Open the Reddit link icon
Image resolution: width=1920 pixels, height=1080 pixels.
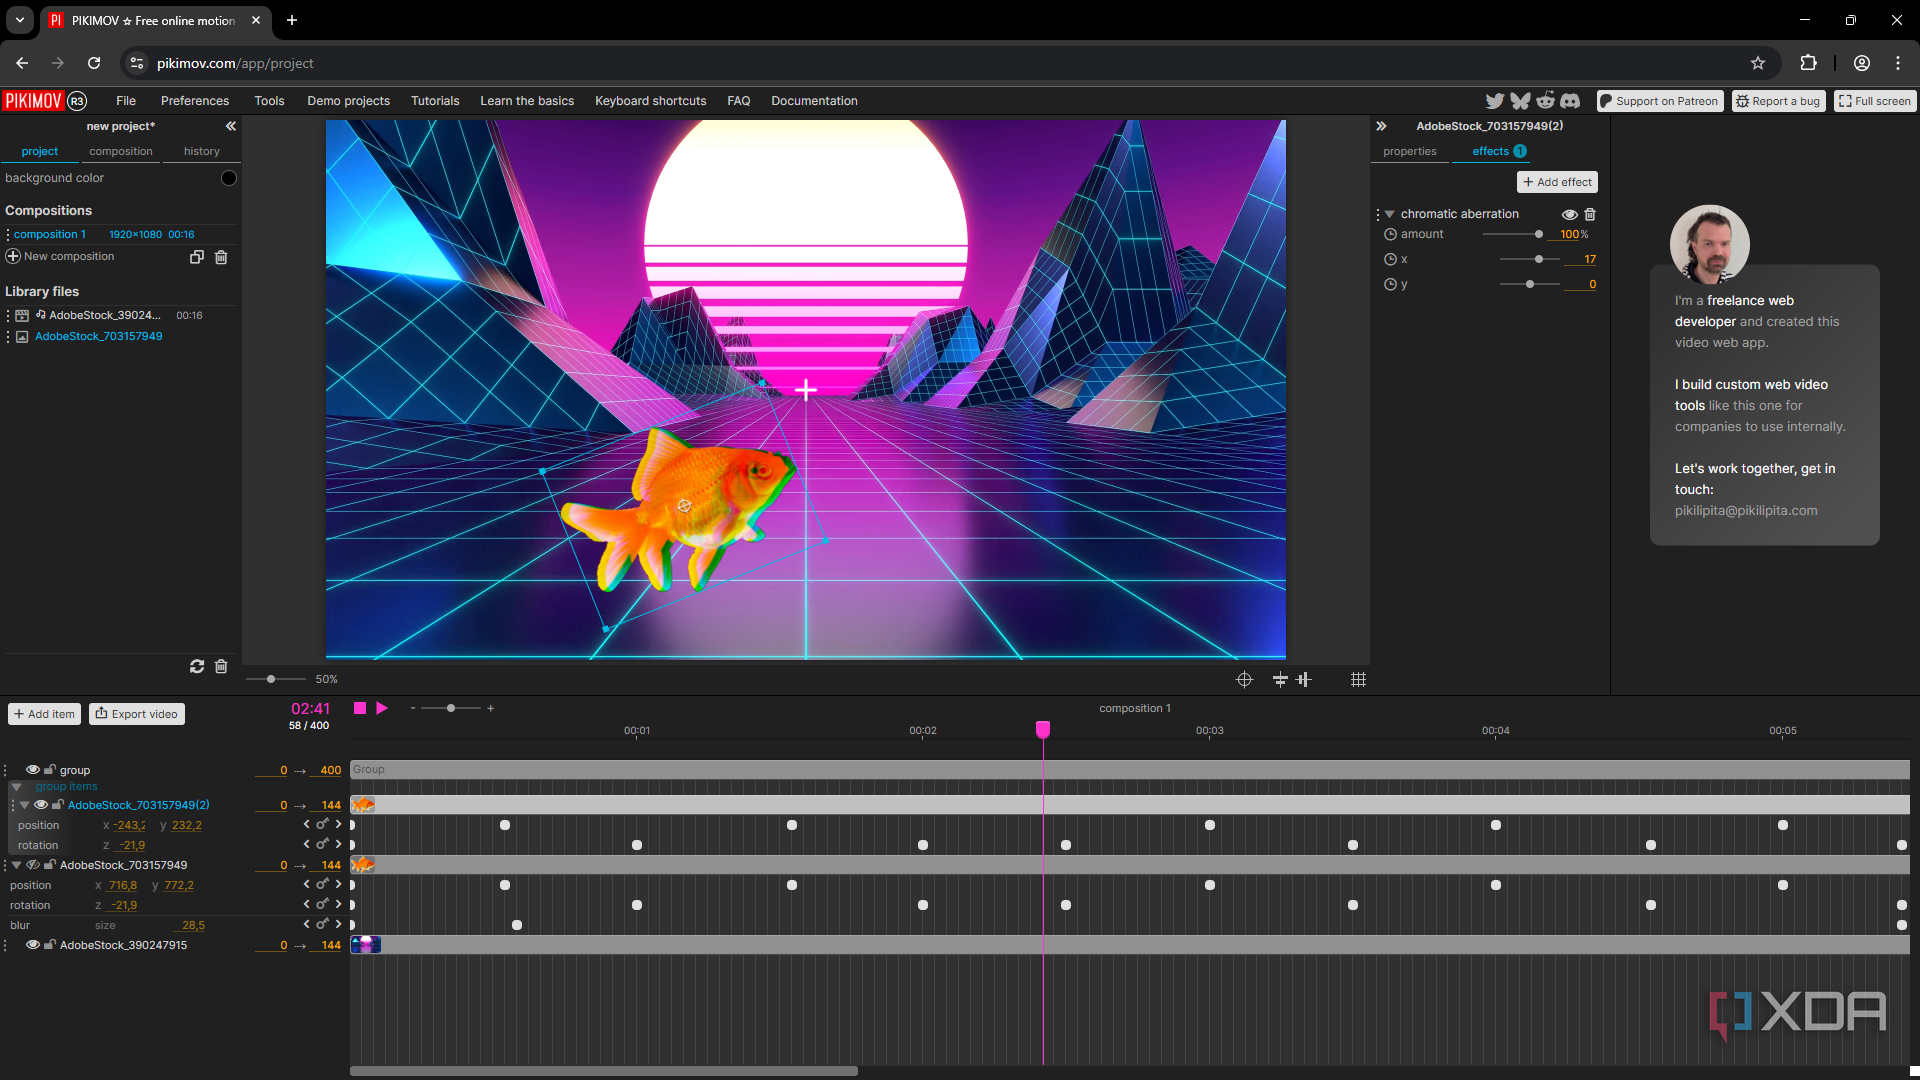(1546, 100)
